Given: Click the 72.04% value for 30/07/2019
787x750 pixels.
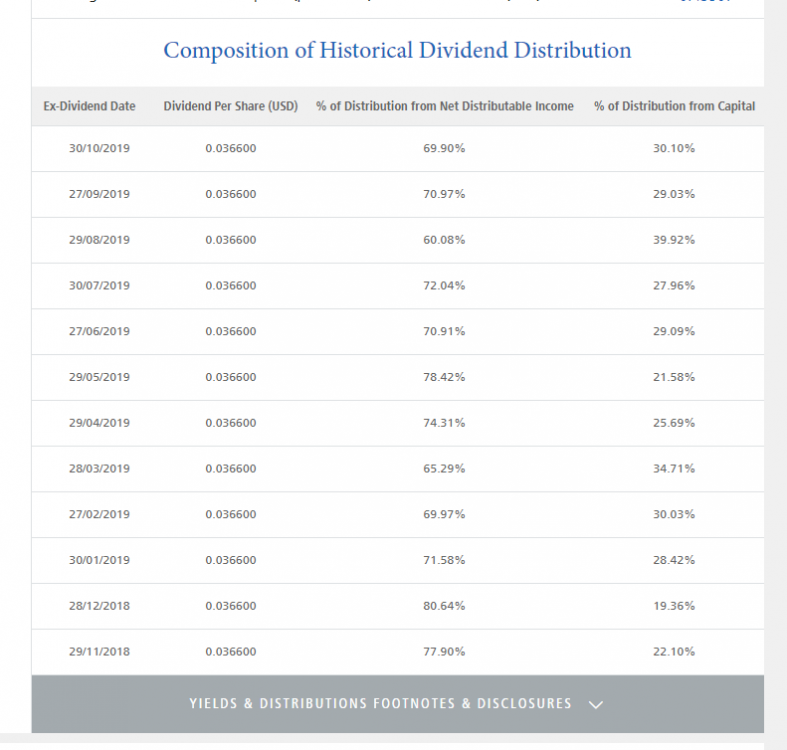Looking at the screenshot, I should click(444, 286).
